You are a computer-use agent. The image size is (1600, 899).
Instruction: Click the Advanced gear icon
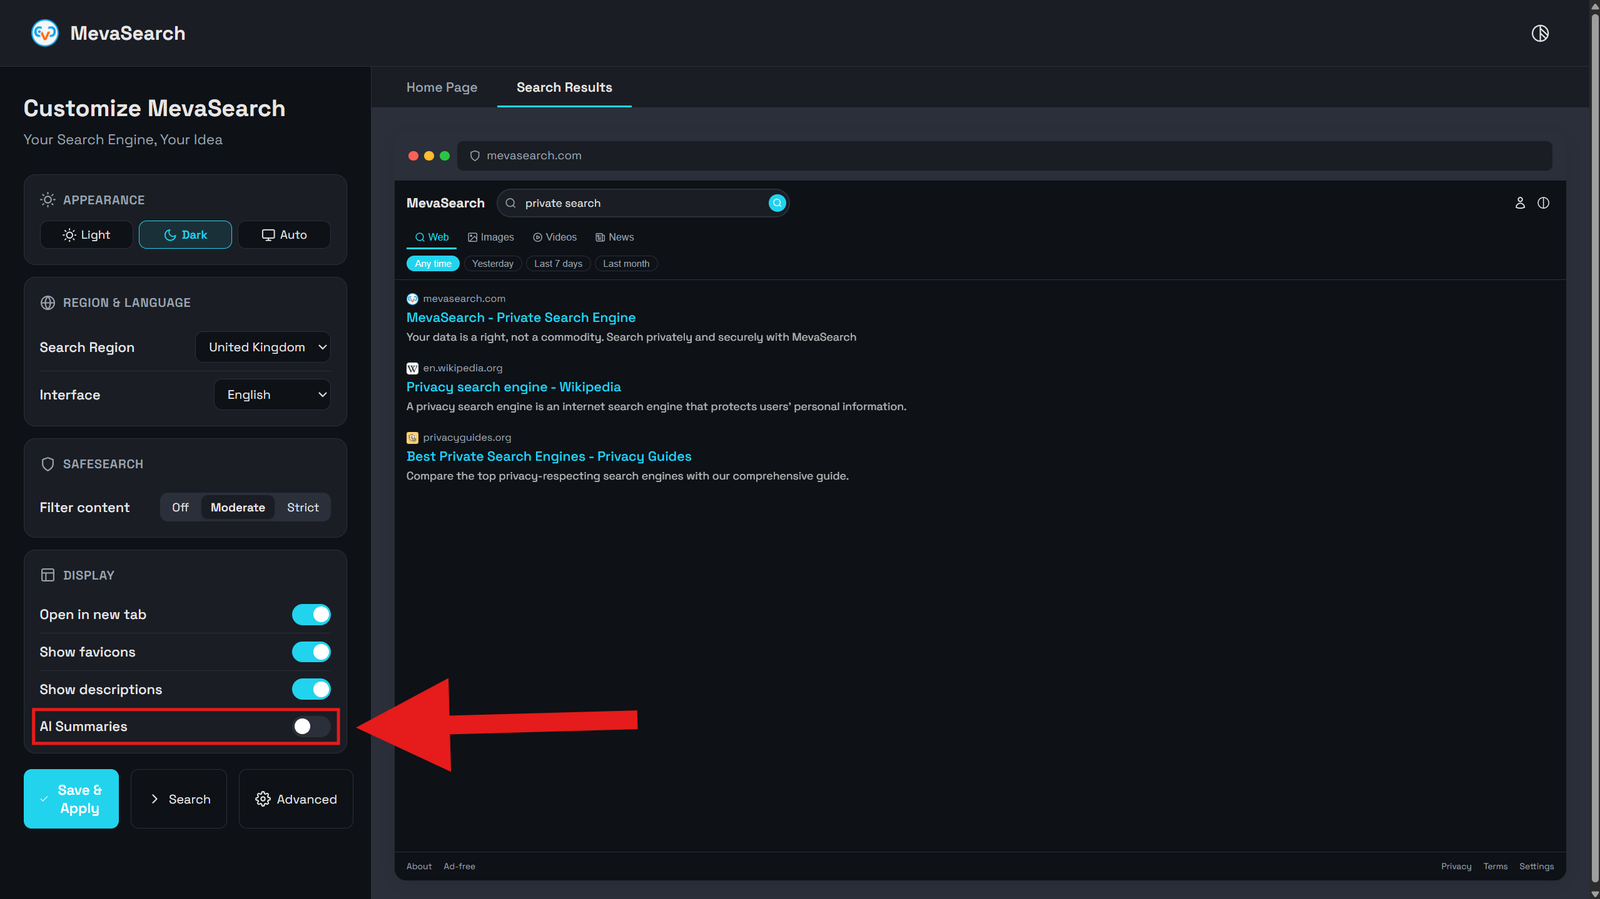click(263, 799)
